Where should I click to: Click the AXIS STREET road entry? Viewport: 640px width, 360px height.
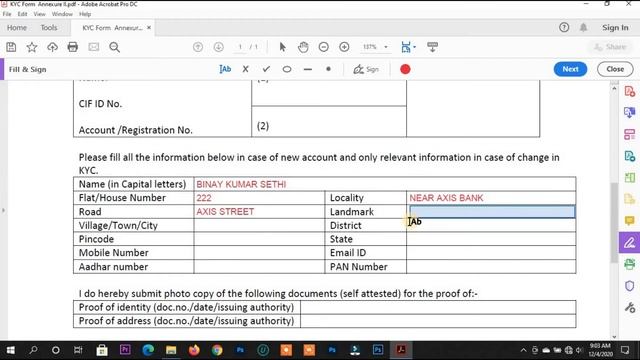225,211
